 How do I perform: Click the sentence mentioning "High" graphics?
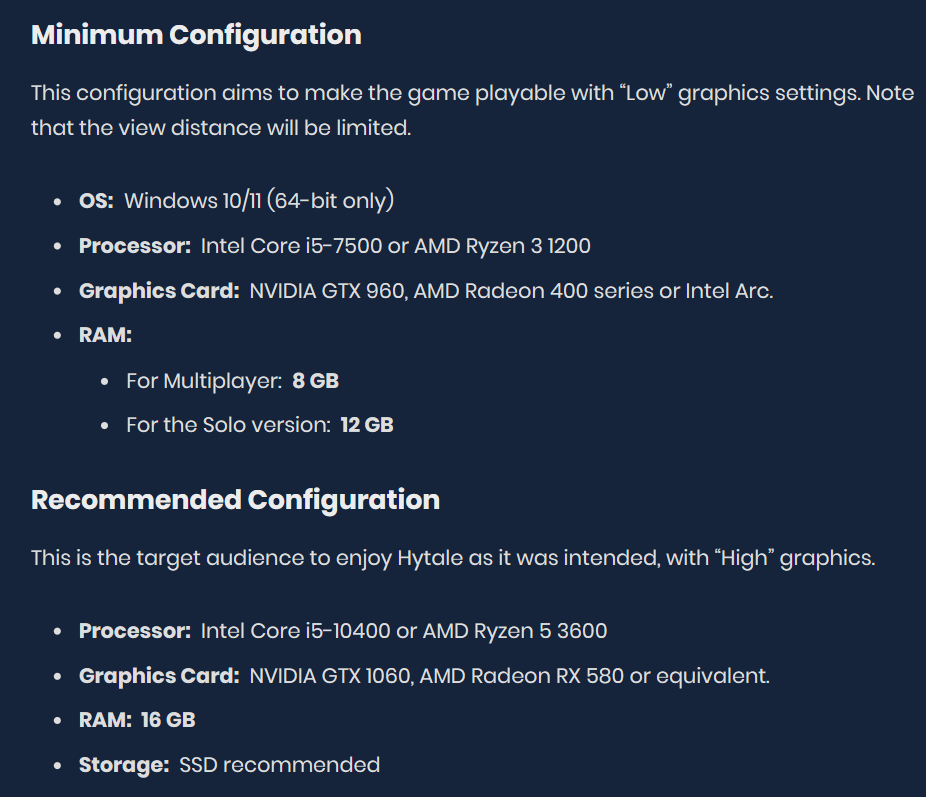452,558
